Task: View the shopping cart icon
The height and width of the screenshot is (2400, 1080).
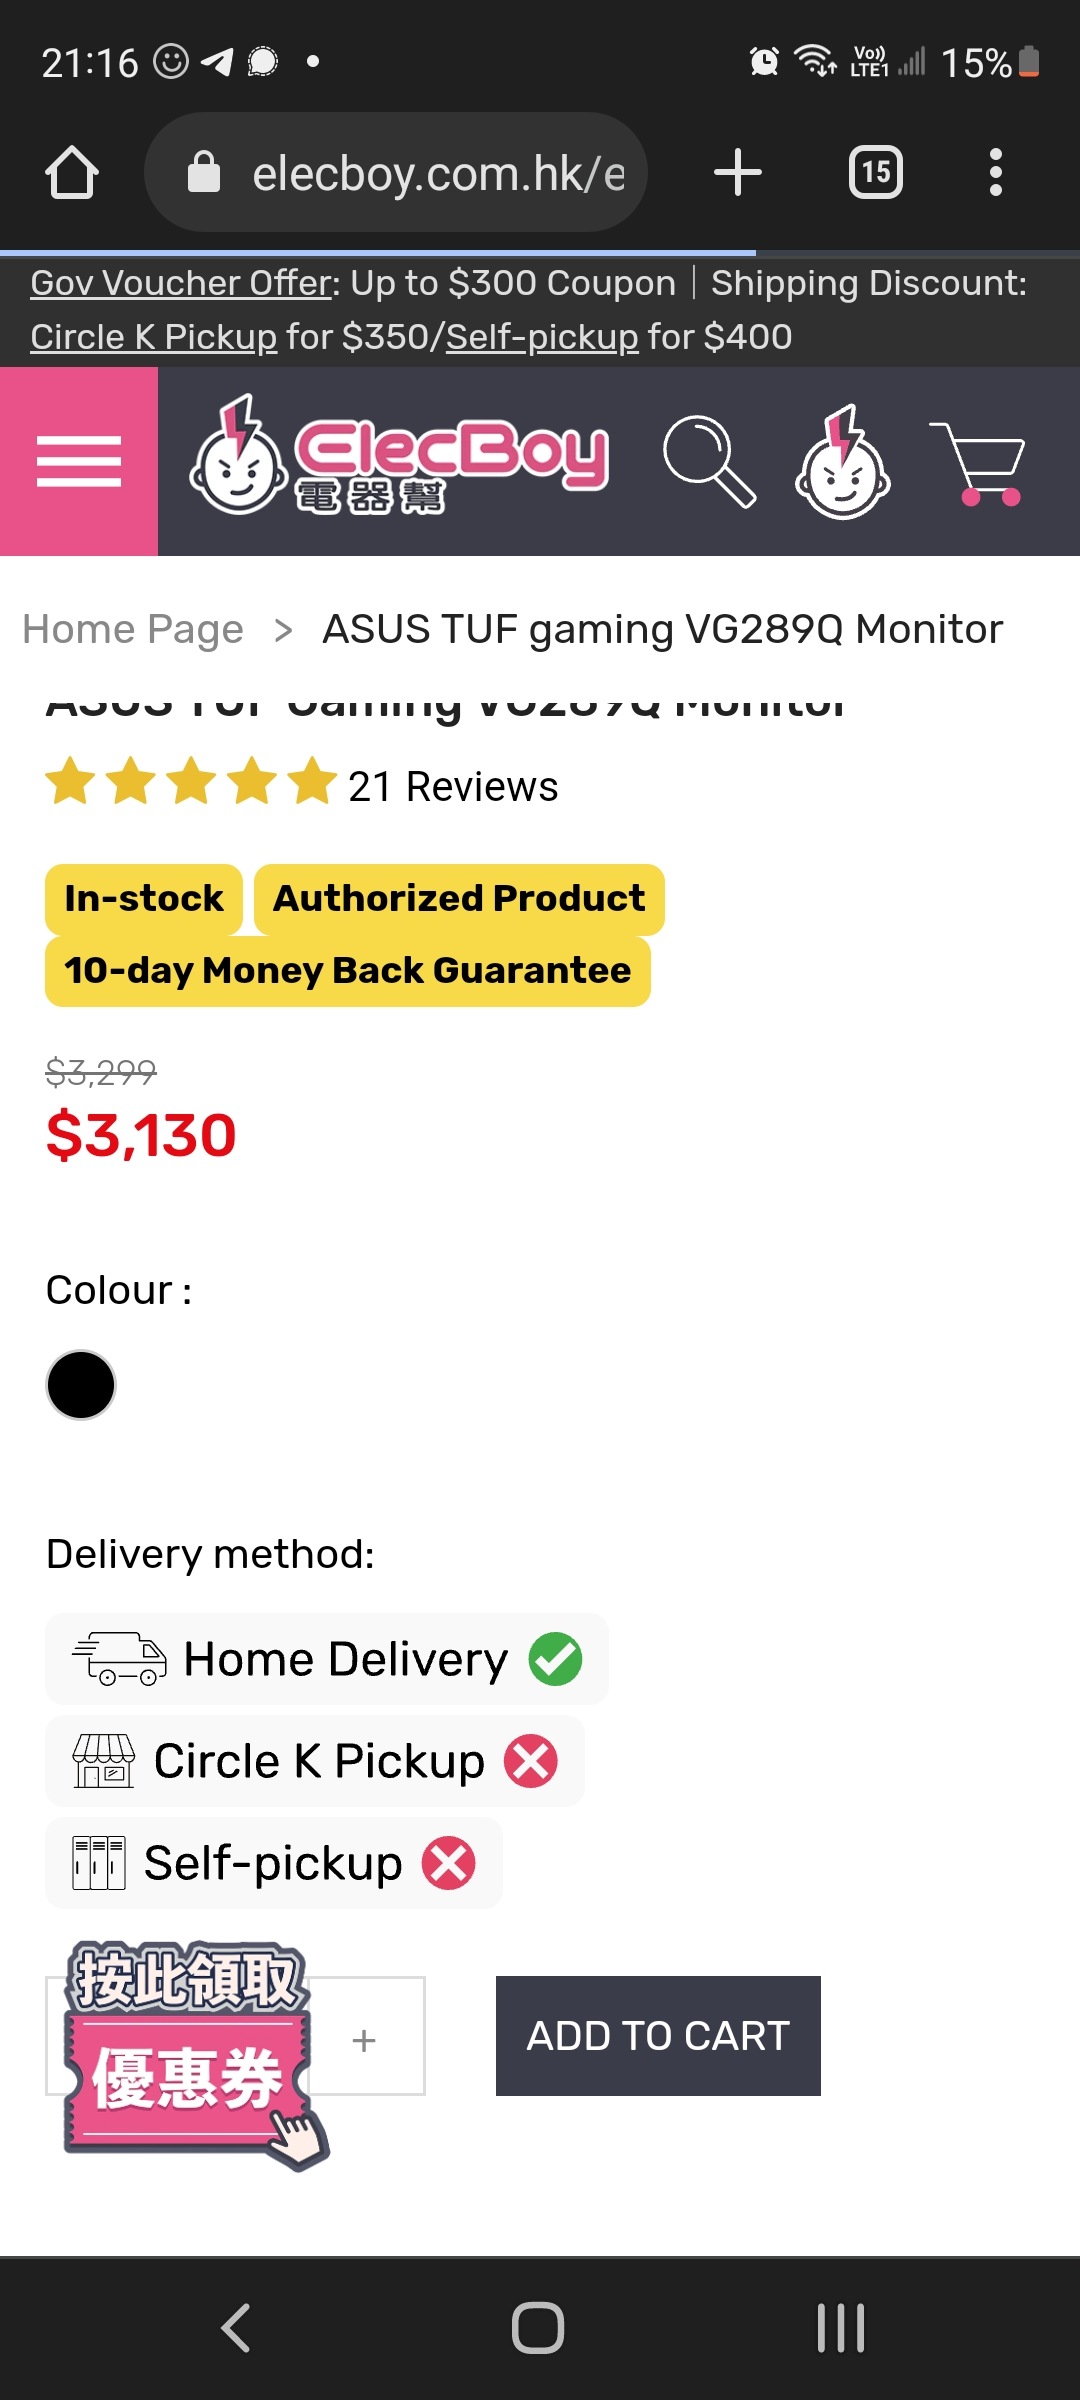Action: point(978,463)
